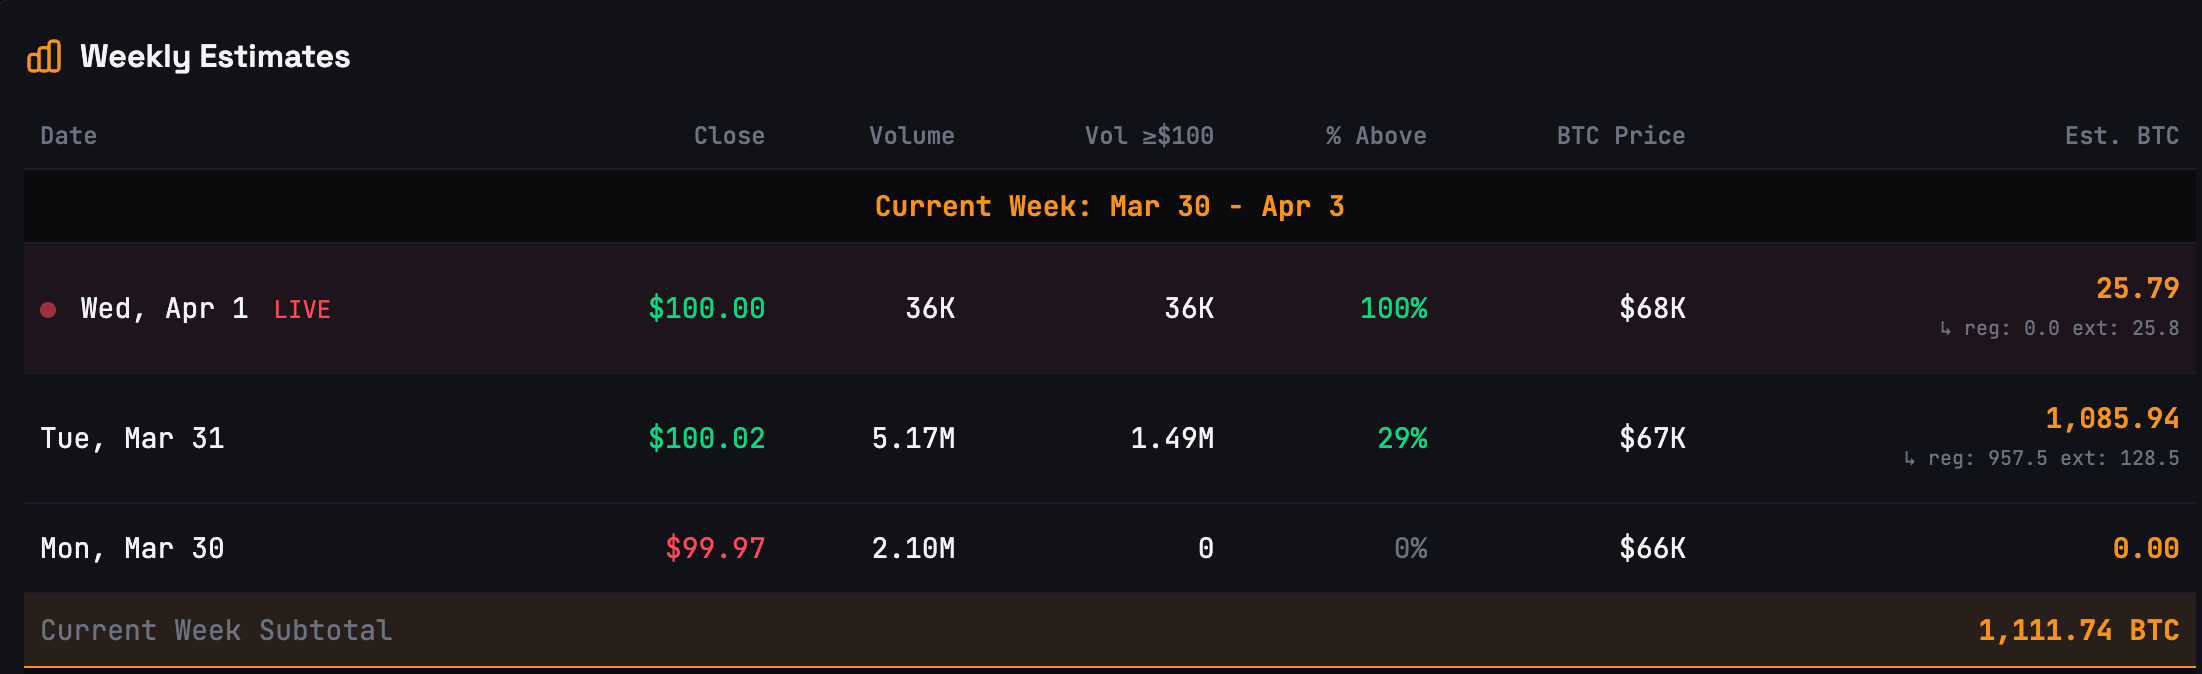Click the 1,085.94 estimate for Tuesday

pos(2111,418)
